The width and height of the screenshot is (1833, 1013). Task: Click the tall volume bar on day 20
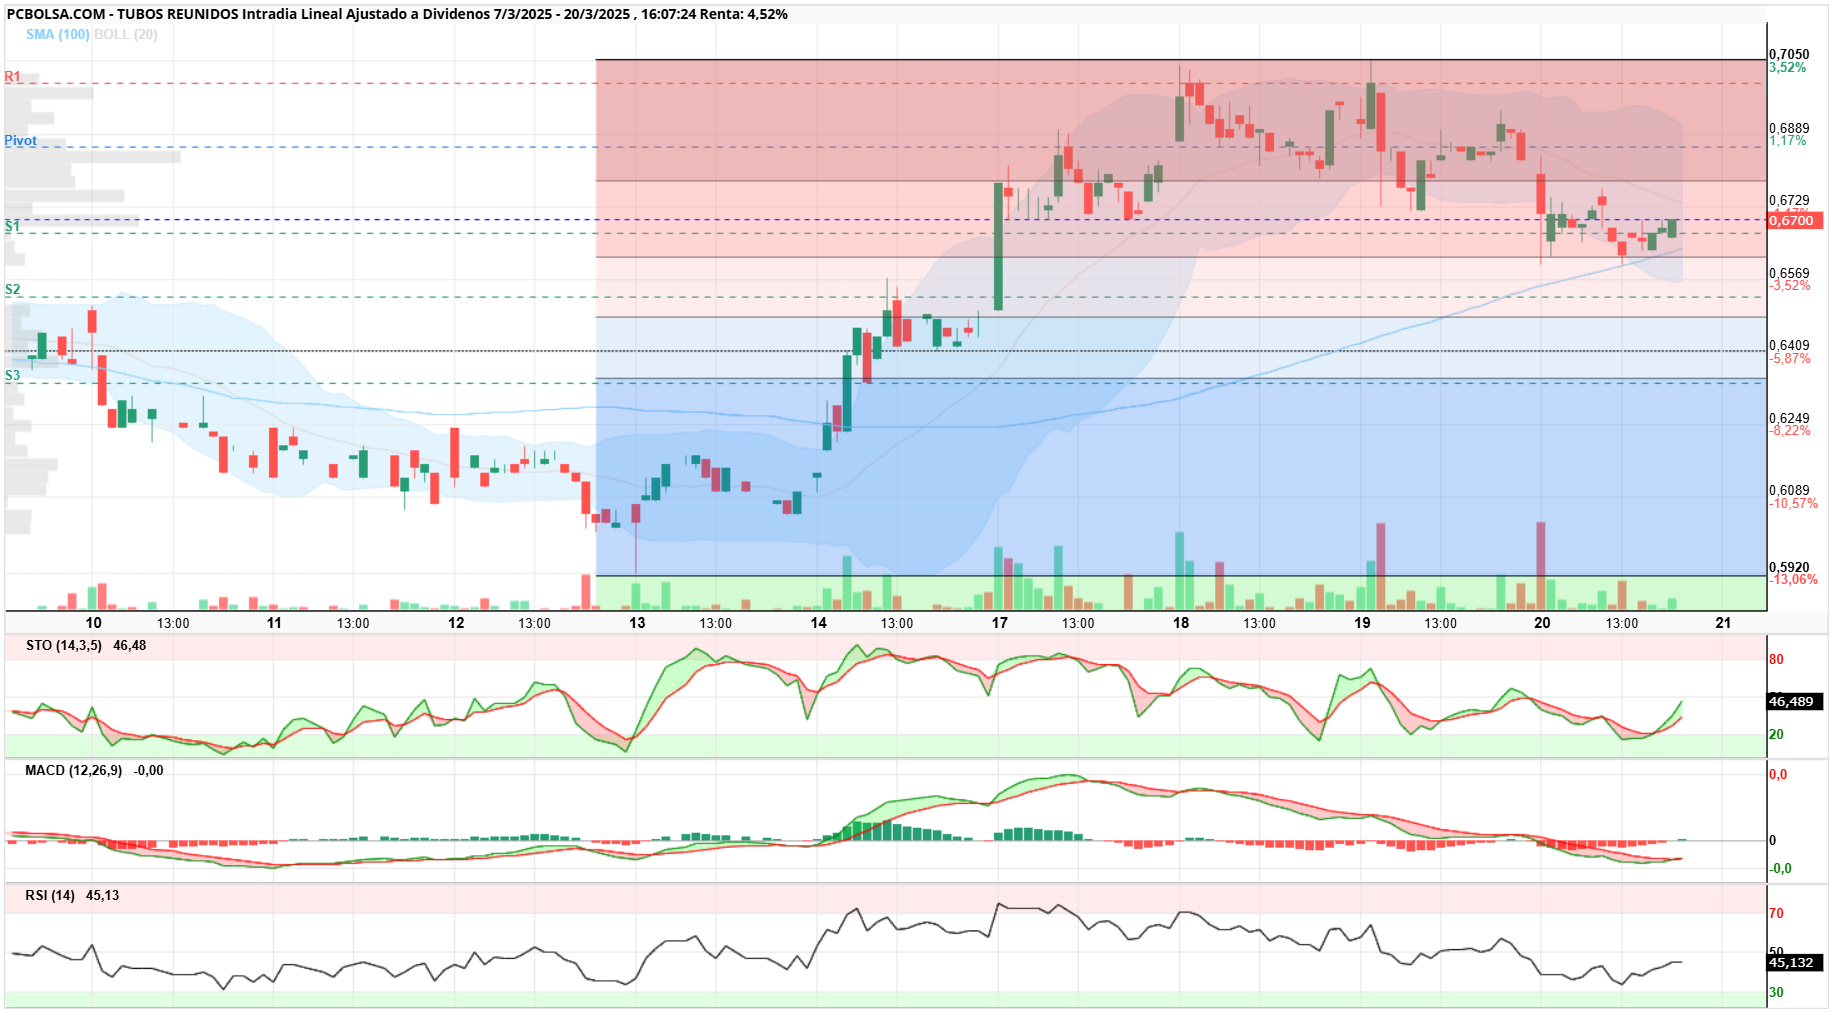[1541, 565]
